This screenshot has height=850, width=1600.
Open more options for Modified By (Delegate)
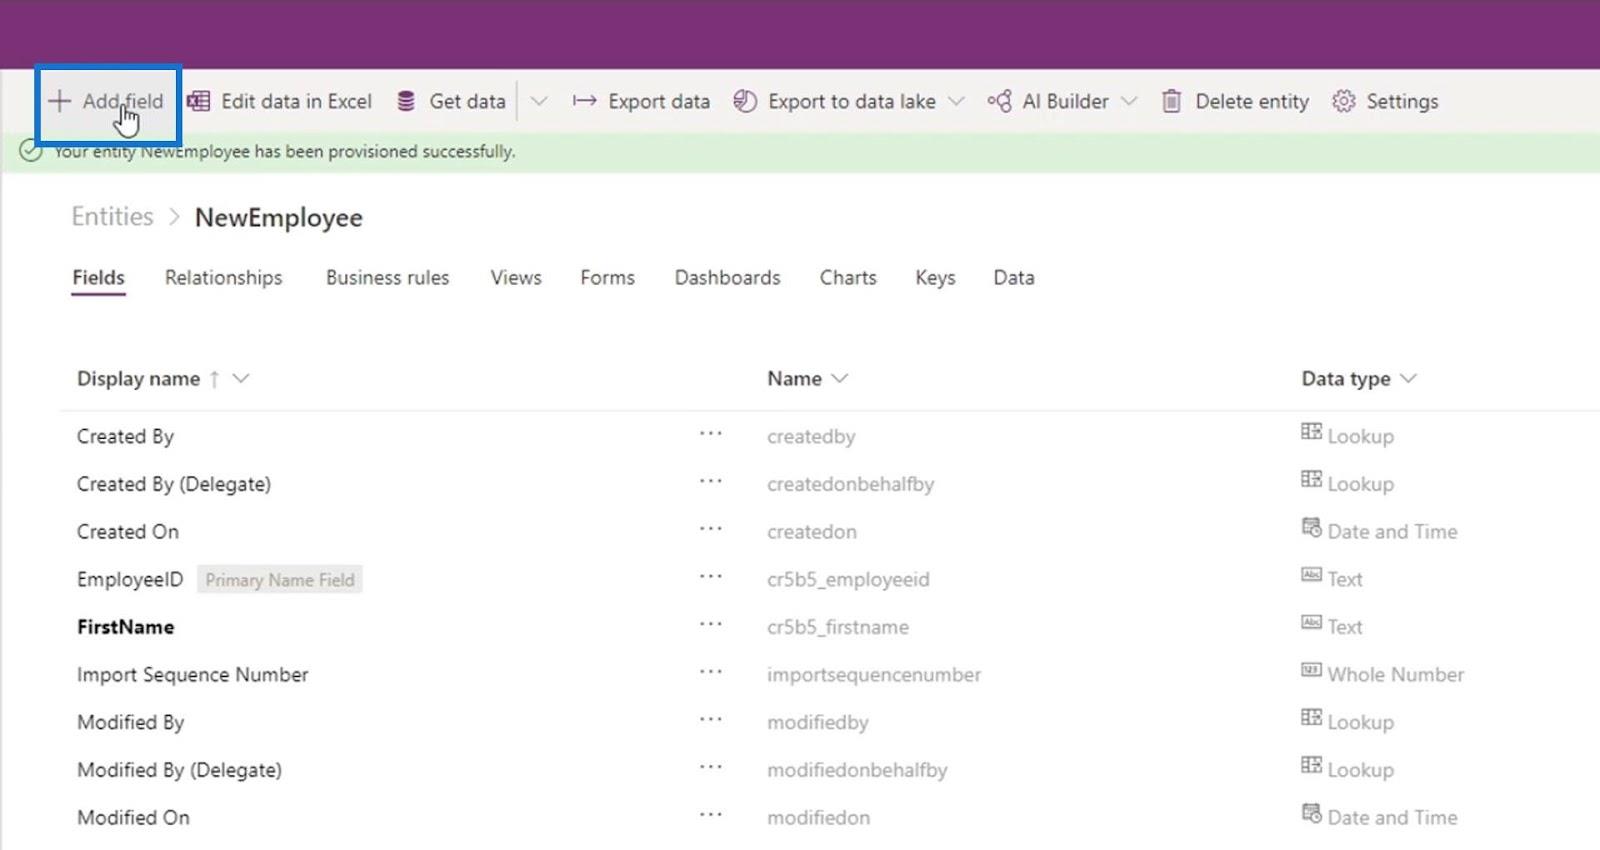[710, 767]
